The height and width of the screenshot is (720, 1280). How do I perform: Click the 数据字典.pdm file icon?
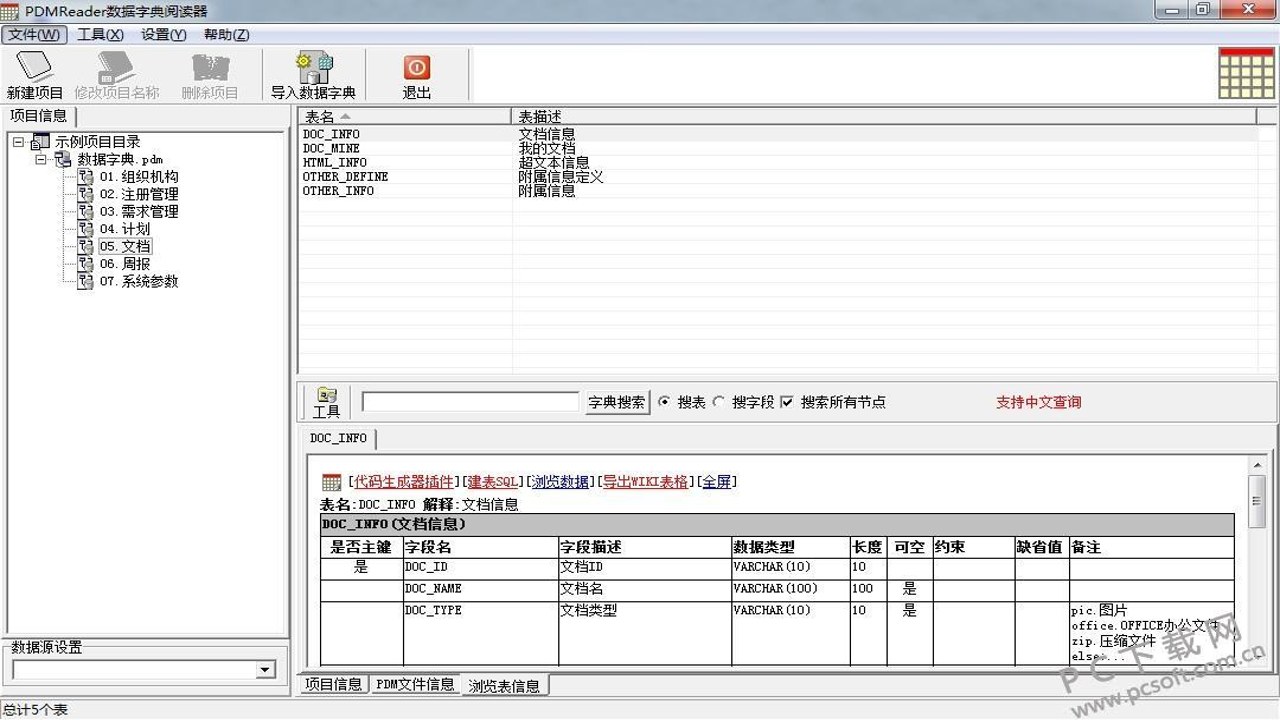[63, 159]
